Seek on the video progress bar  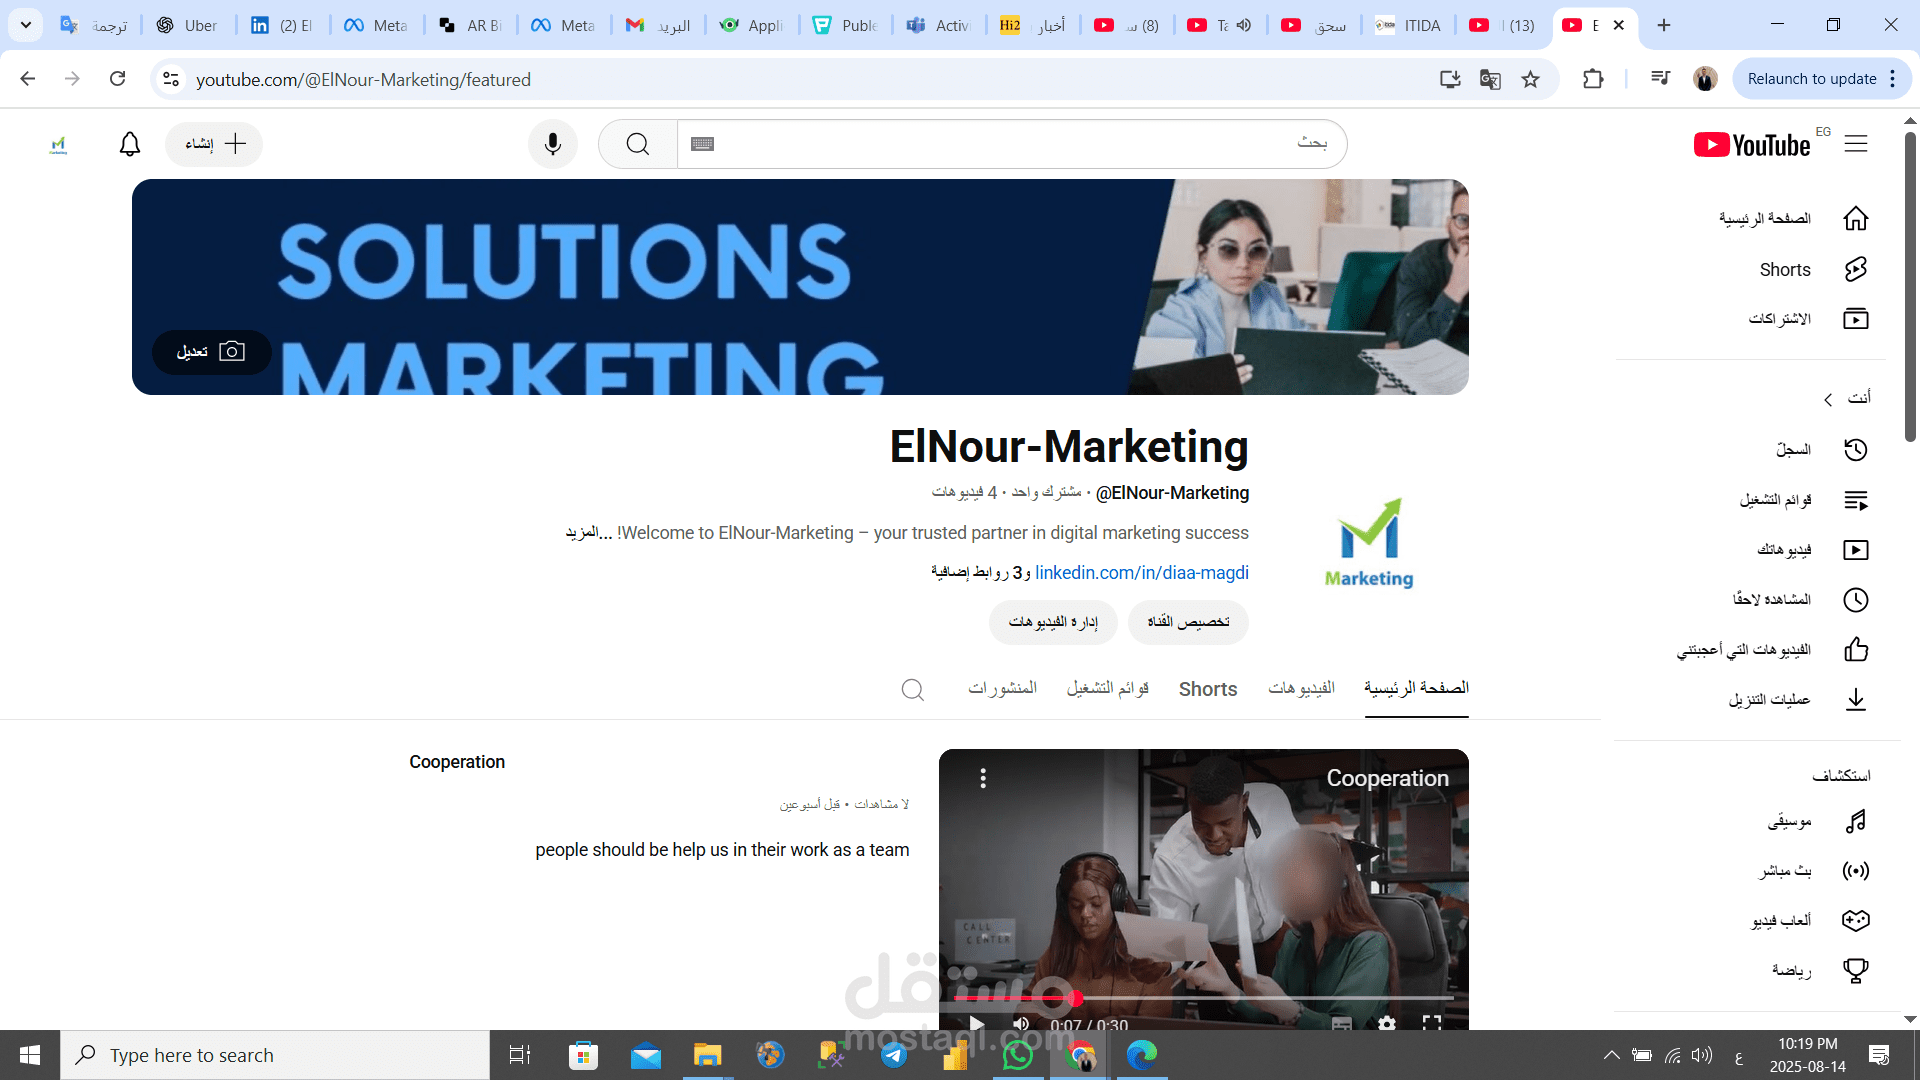pos(1204,998)
